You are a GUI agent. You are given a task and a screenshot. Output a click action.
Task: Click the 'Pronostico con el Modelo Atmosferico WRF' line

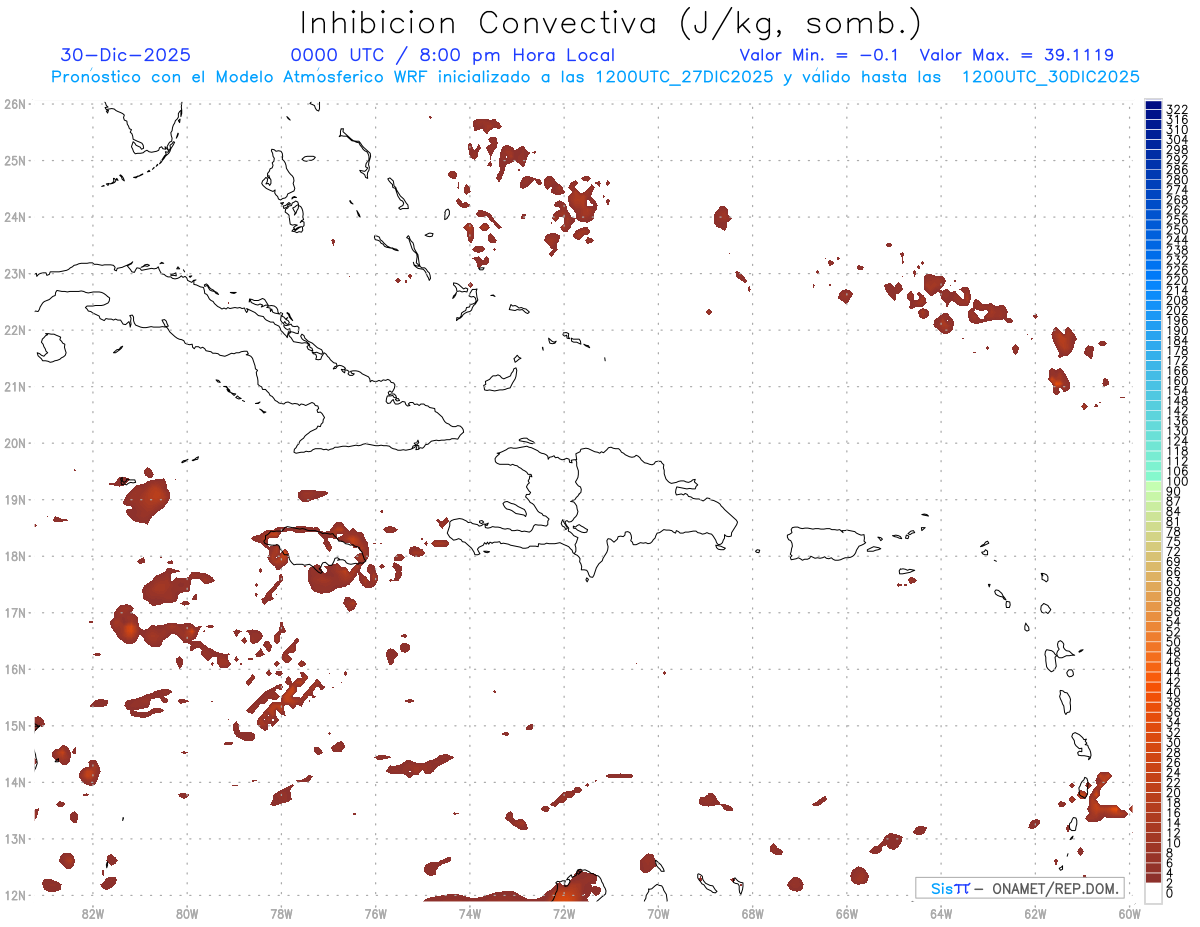click(595, 77)
